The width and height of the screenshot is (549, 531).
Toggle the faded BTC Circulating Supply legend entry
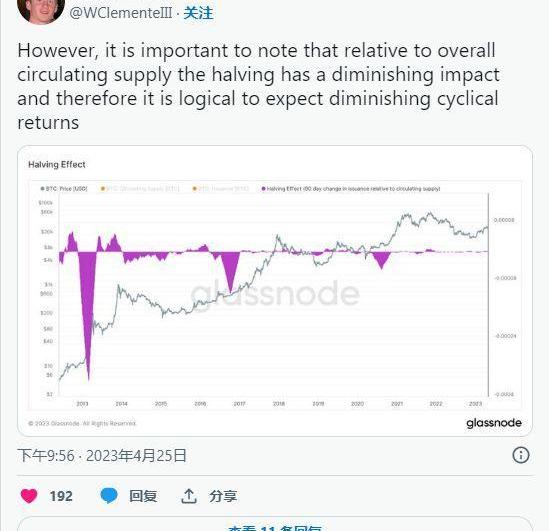click(x=140, y=189)
